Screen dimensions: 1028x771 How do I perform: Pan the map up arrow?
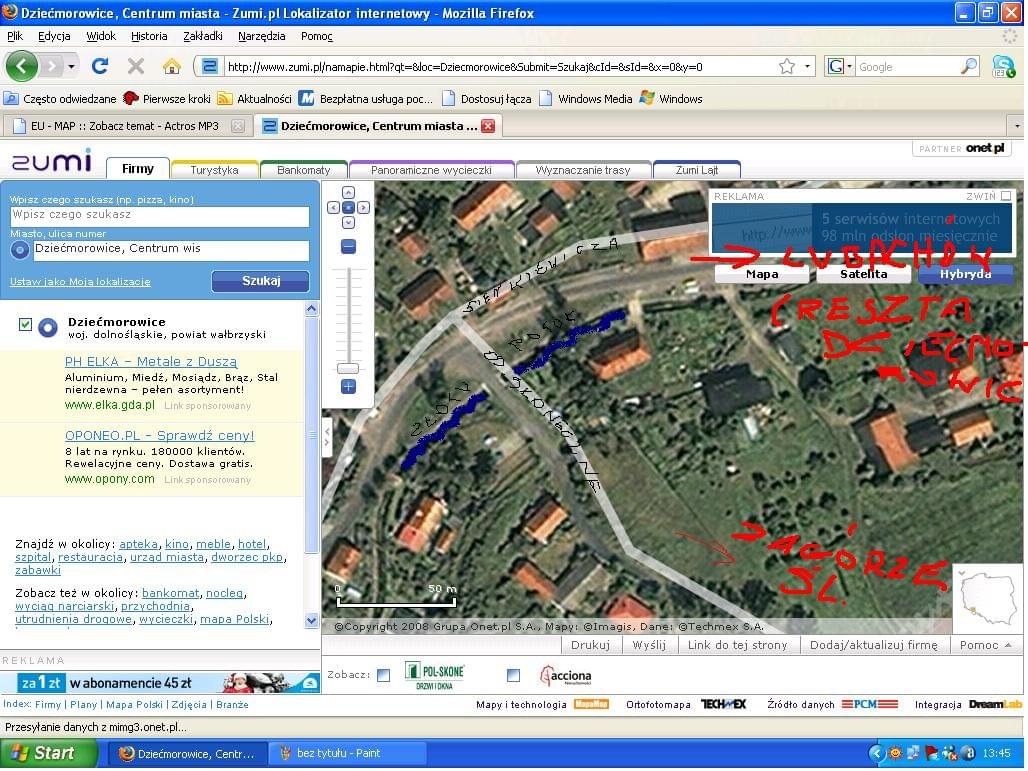click(348, 192)
